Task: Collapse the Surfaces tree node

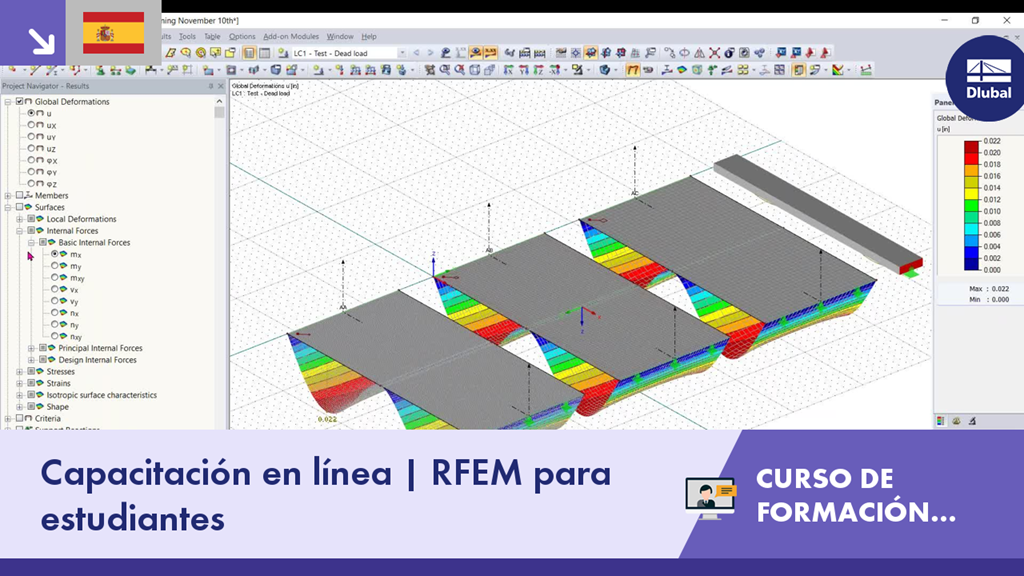Action: [8, 208]
